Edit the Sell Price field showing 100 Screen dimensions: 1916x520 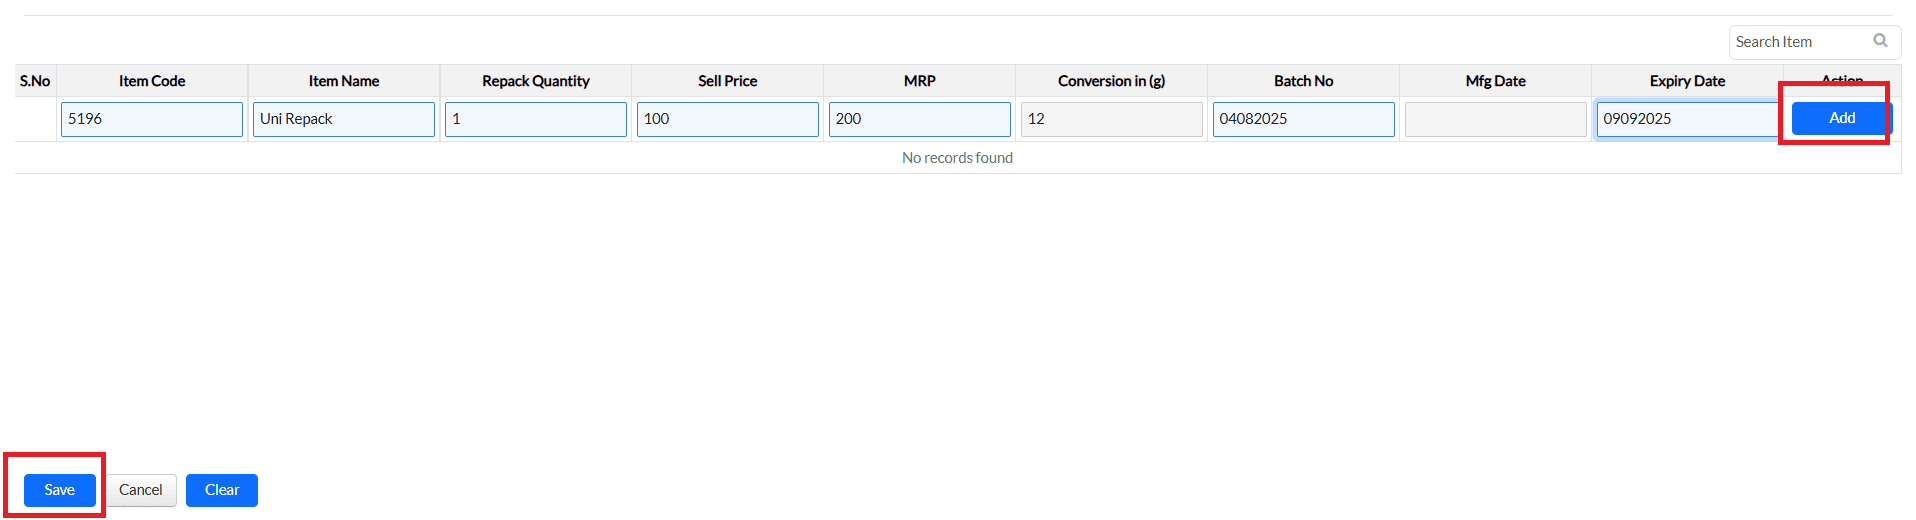click(x=728, y=119)
